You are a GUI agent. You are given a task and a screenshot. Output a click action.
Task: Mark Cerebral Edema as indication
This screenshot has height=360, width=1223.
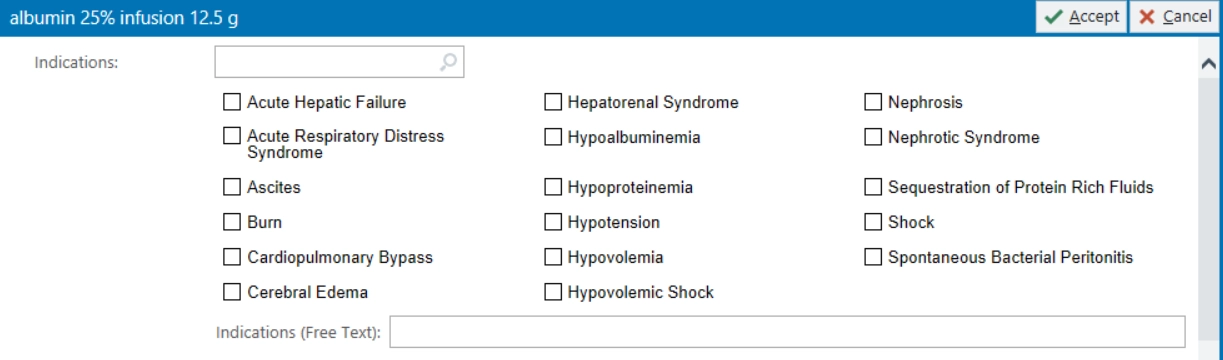[x=231, y=292]
